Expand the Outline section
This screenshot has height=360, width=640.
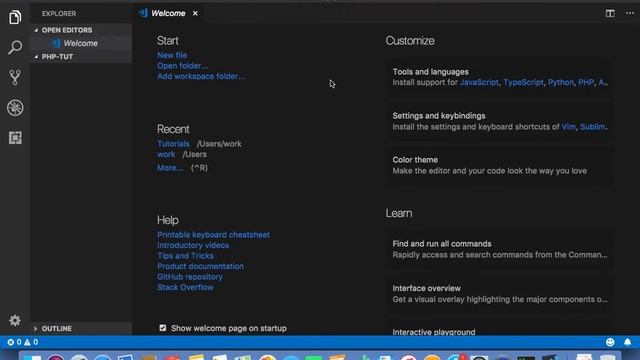82,329
